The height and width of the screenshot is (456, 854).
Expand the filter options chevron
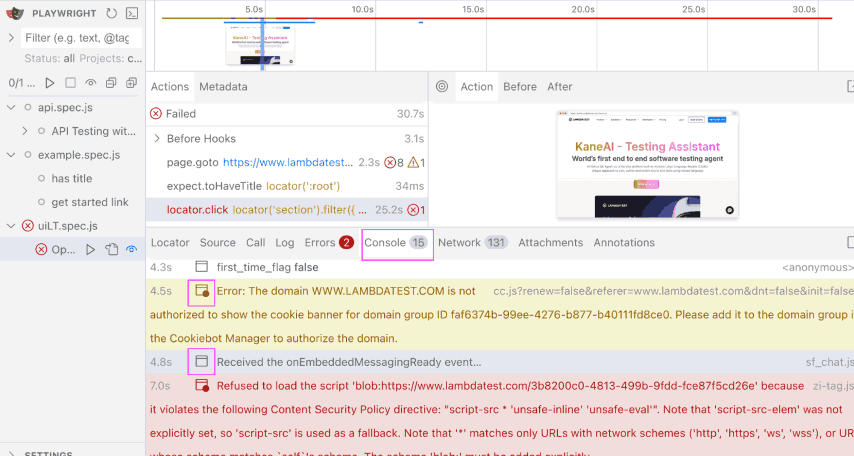11,38
